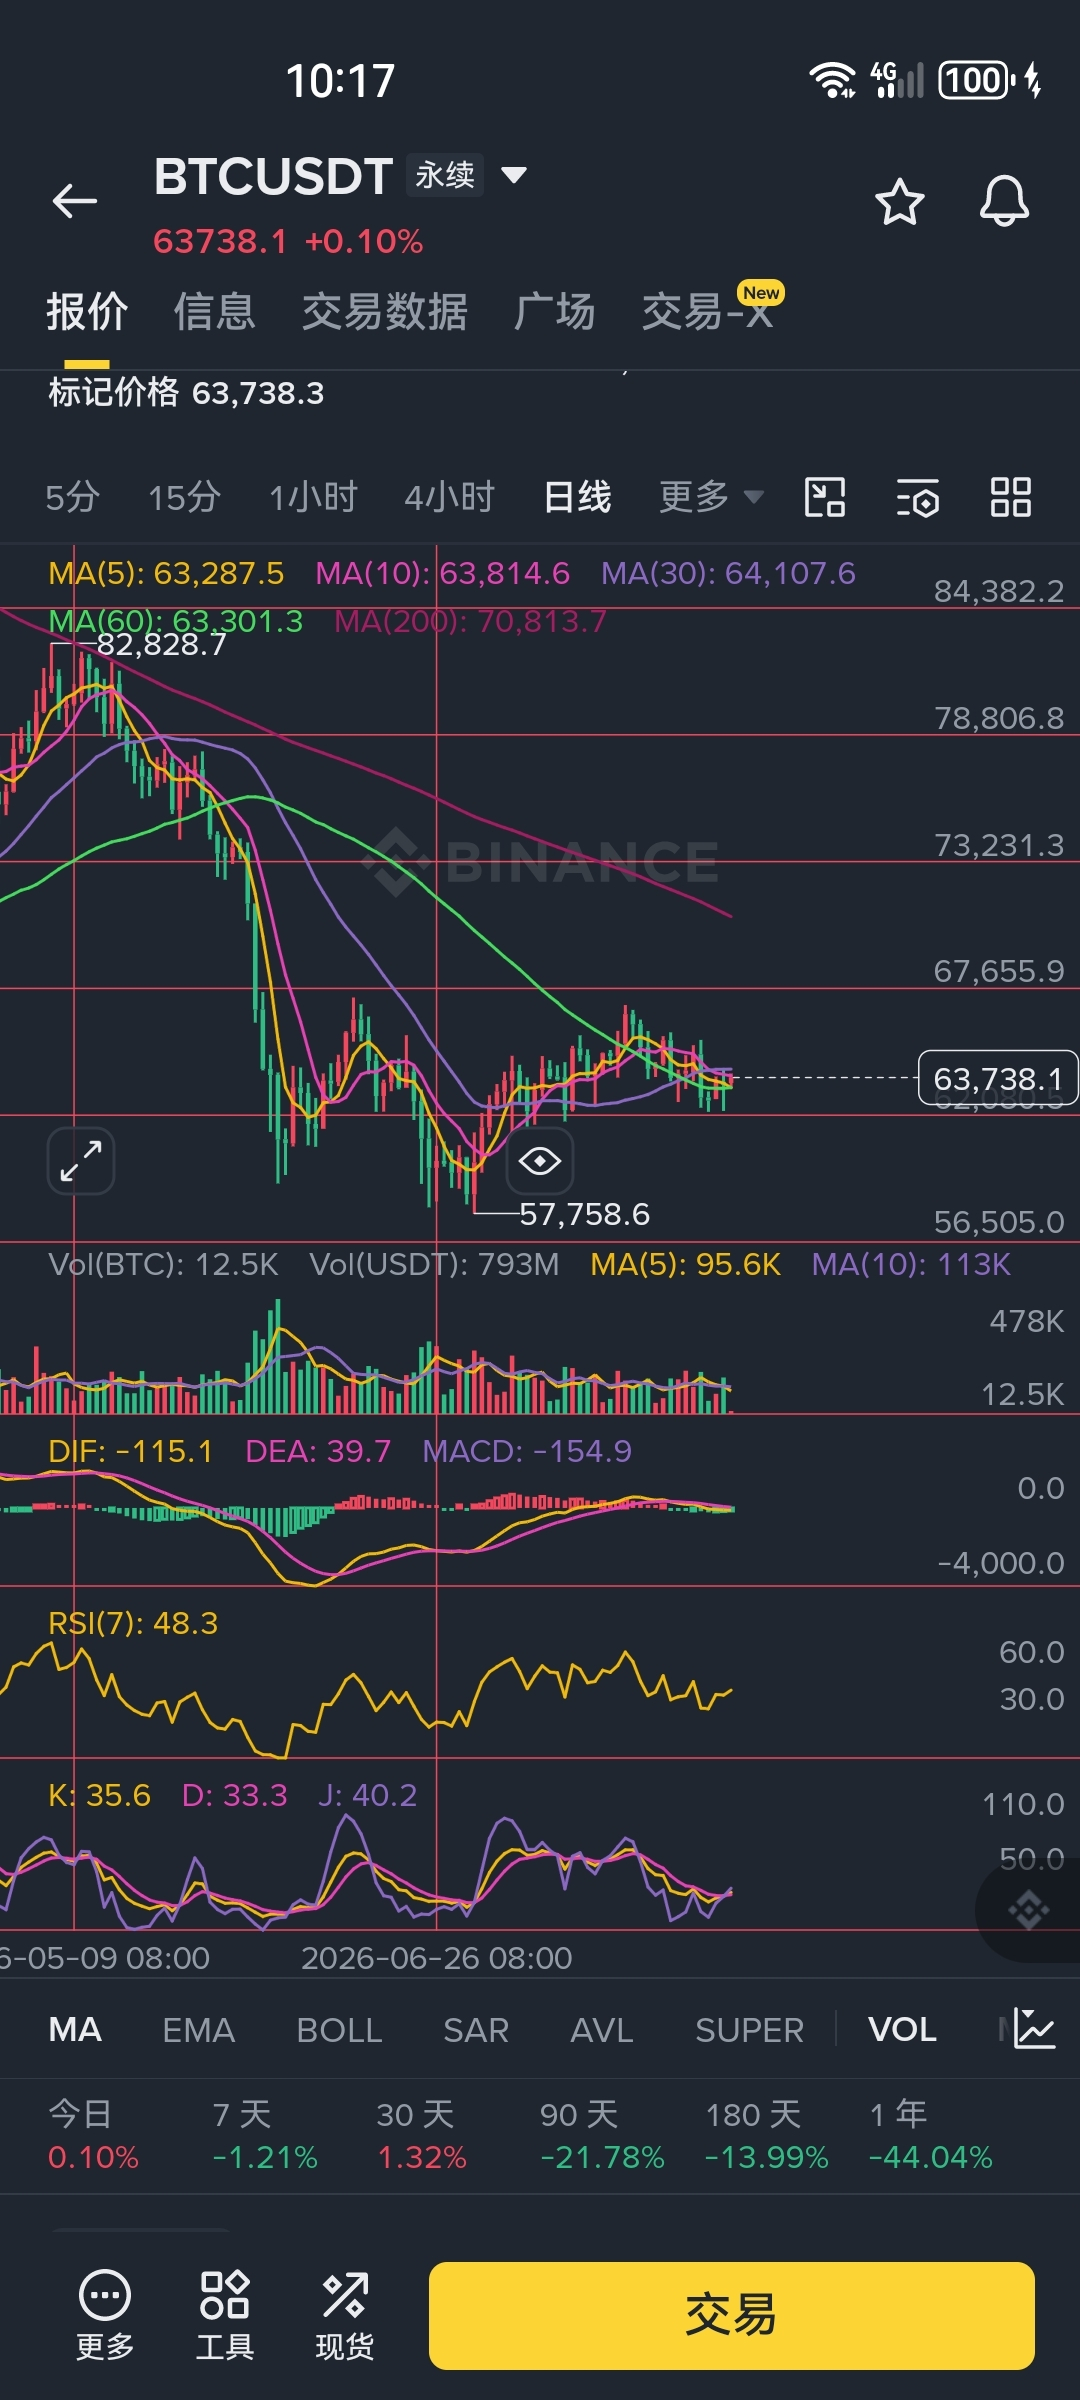Select 5分 timeframe
Viewport: 1080px width, 2400px height.
click(72, 497)
